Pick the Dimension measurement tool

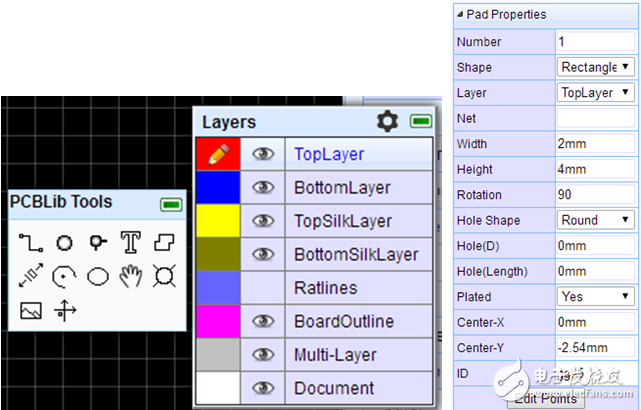(31, 277)
